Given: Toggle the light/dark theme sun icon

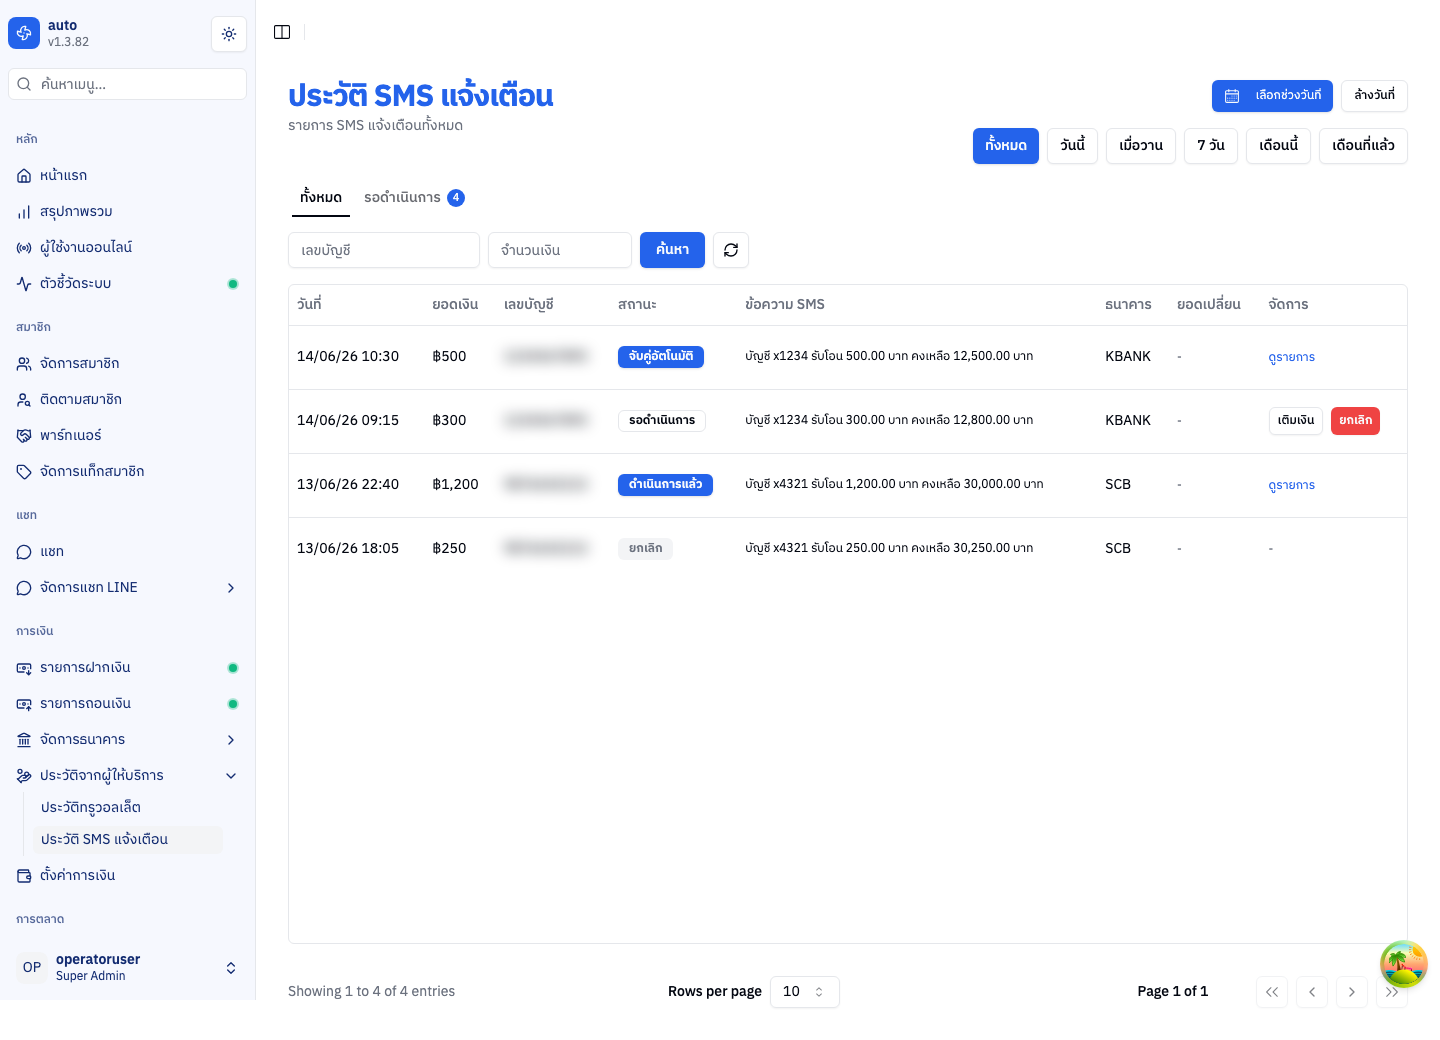Looking at the screenshot, I should point(229,34).
